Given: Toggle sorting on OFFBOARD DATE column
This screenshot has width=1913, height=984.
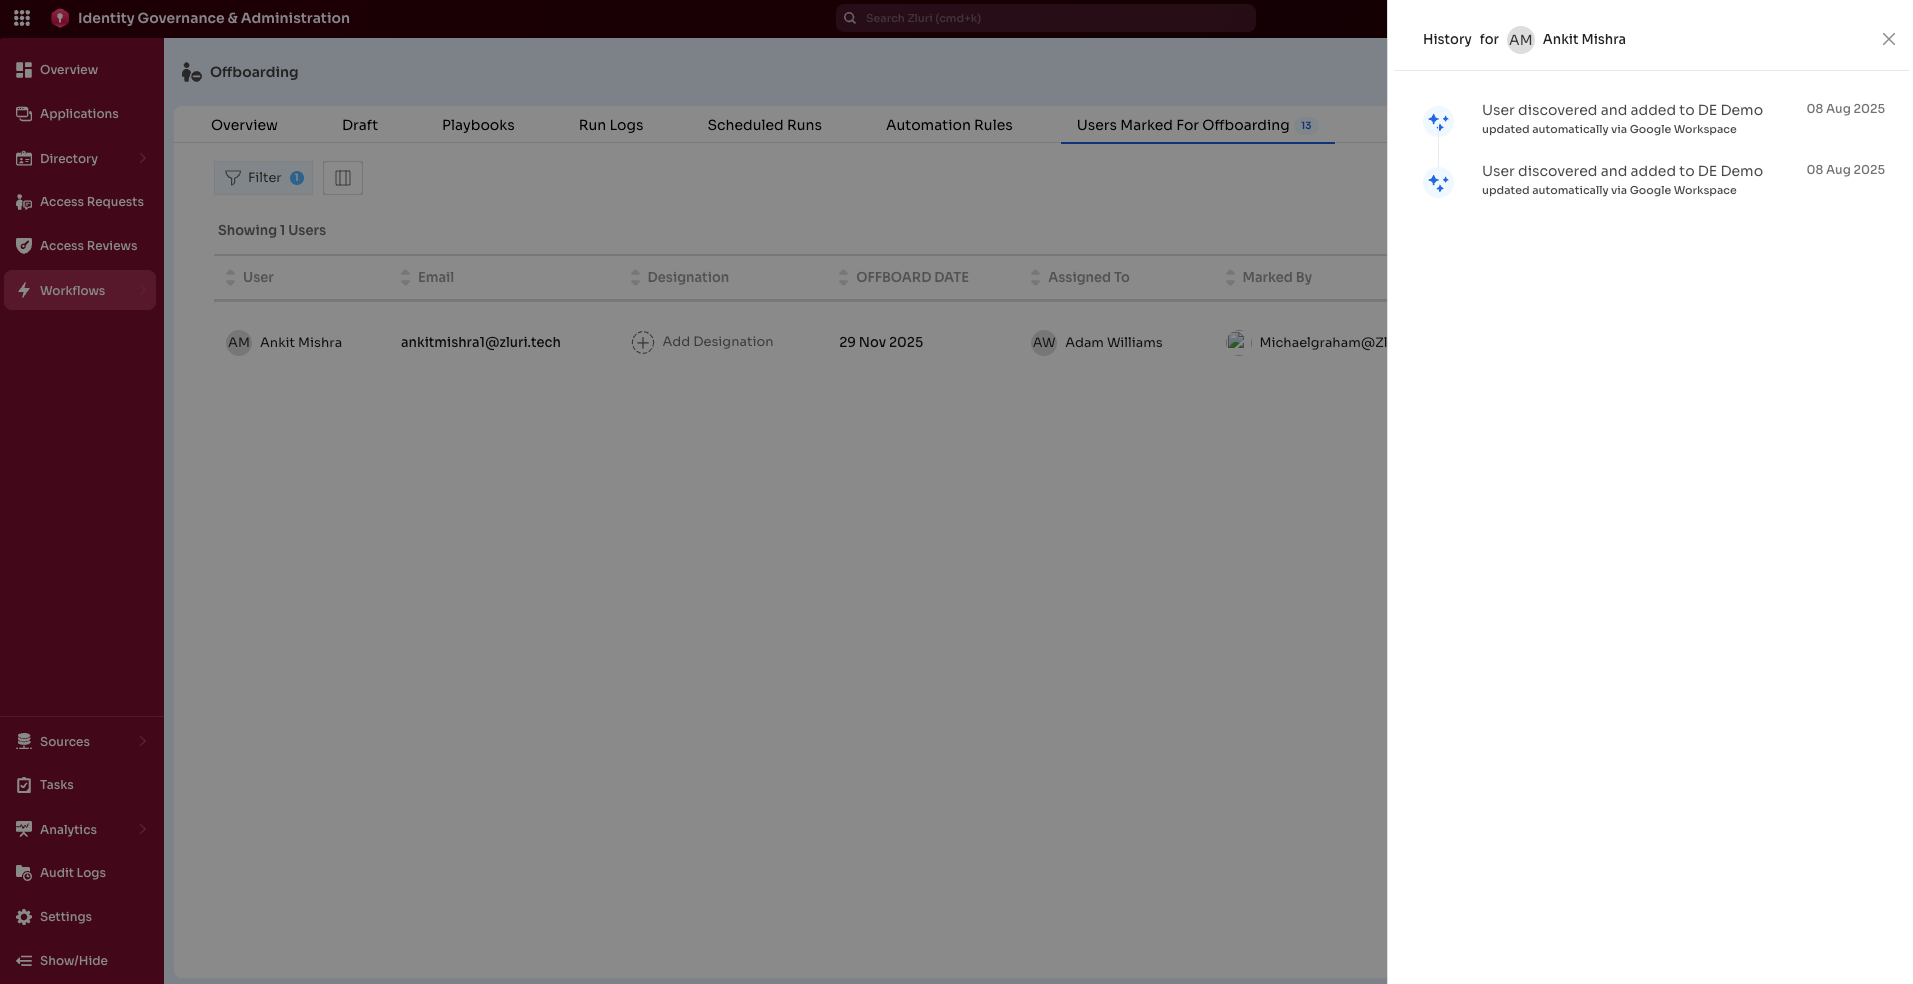Looking at the screenshot, I should pyautogui.click(x=843, y=277).
